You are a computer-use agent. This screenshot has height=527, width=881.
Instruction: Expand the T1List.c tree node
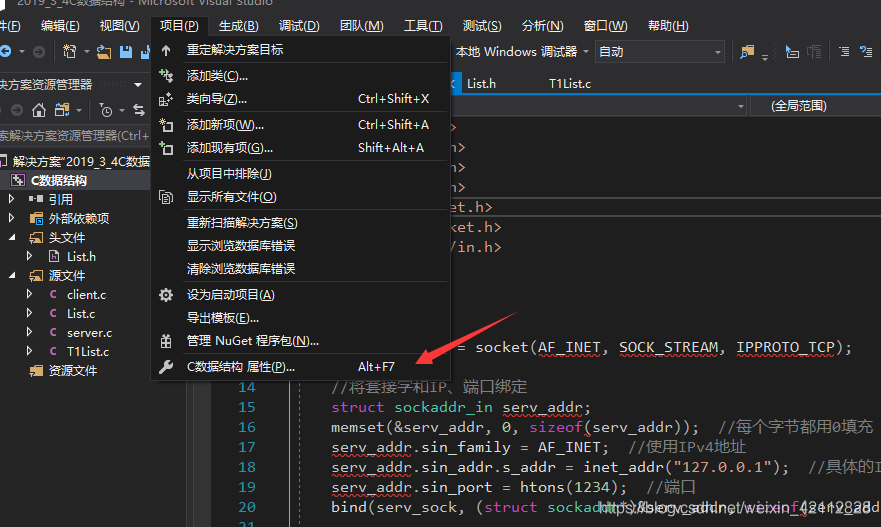click(29, 351)
